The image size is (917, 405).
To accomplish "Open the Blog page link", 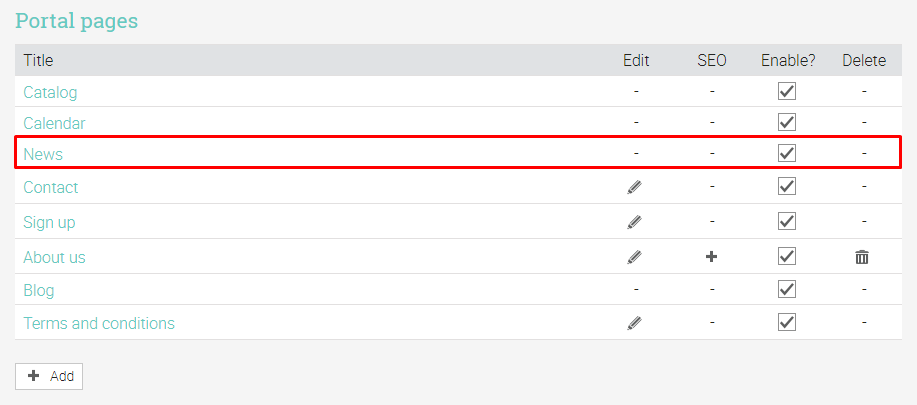I will 39,290.
